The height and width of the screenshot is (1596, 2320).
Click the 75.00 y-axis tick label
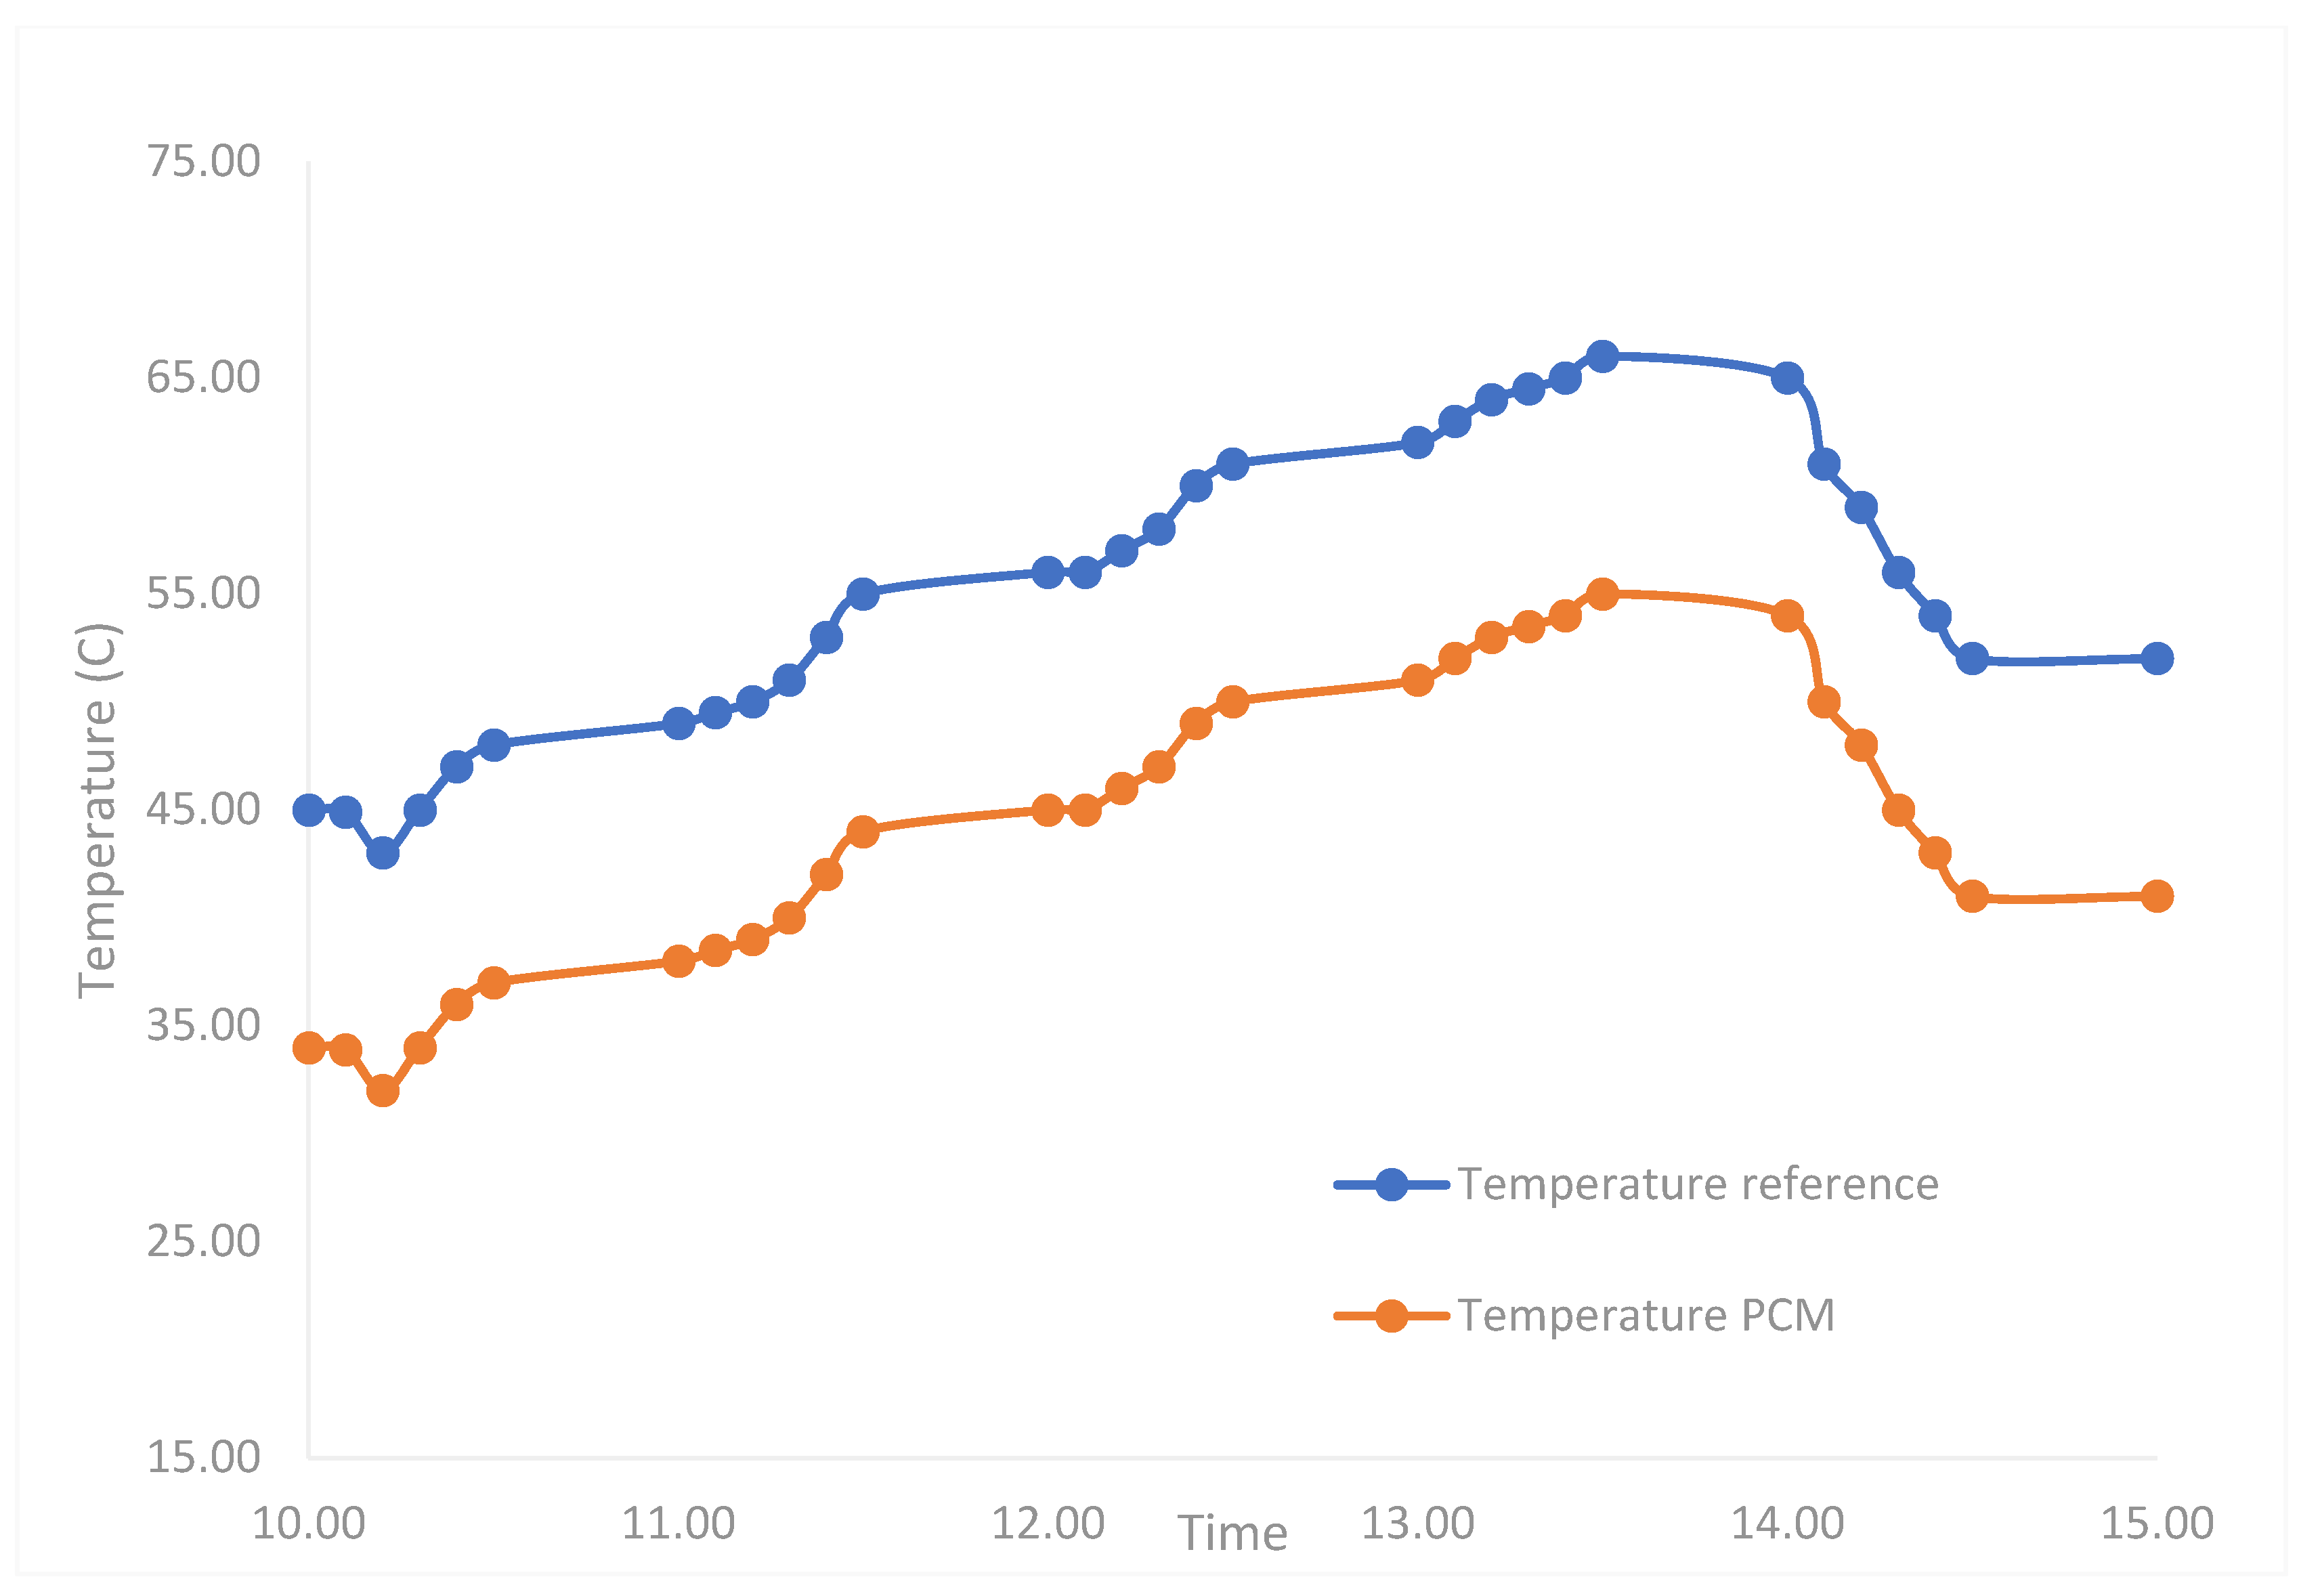click(203, 162)
